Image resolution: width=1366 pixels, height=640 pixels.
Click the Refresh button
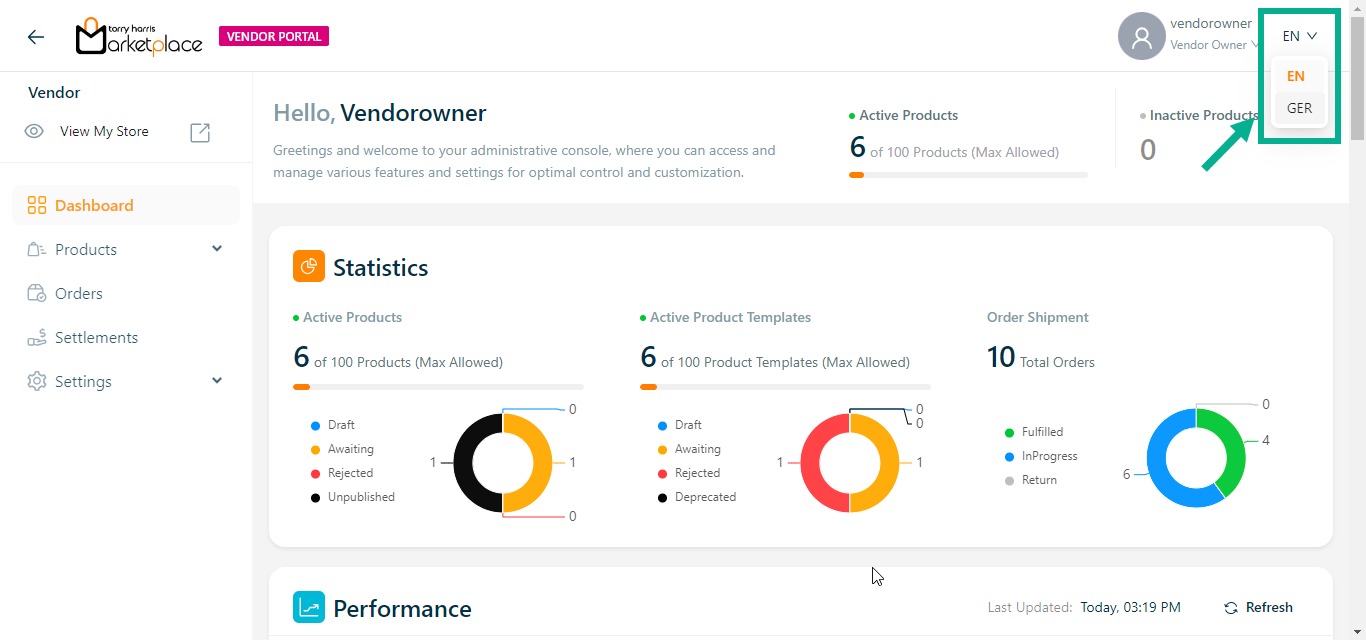[x=1258, y=608]
